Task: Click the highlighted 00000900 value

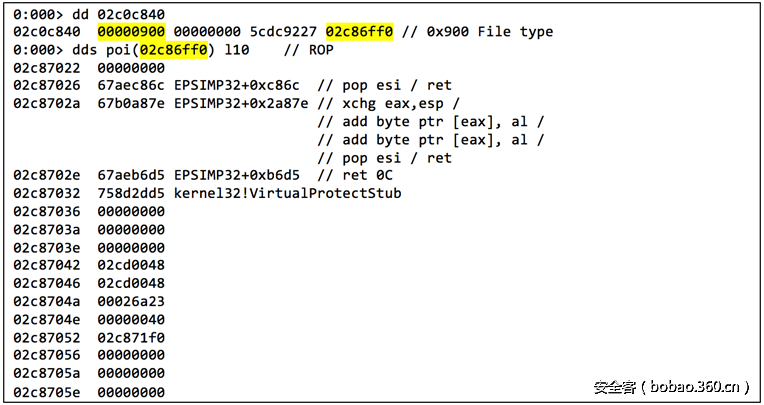Action: coord(131,32)
